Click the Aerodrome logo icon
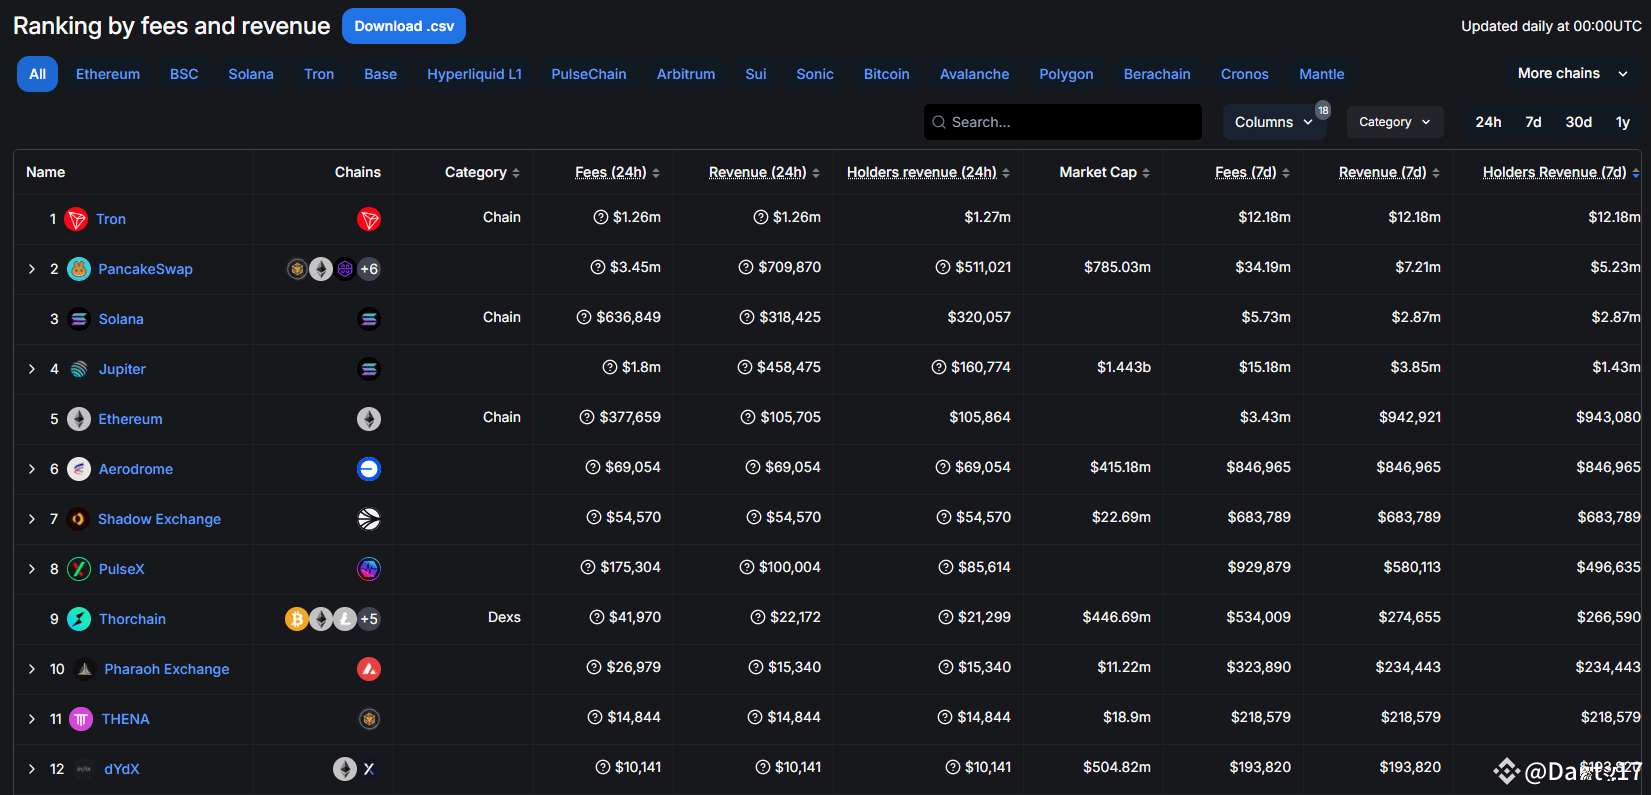Screen dimensions: 1651x795 coord(79,469)
